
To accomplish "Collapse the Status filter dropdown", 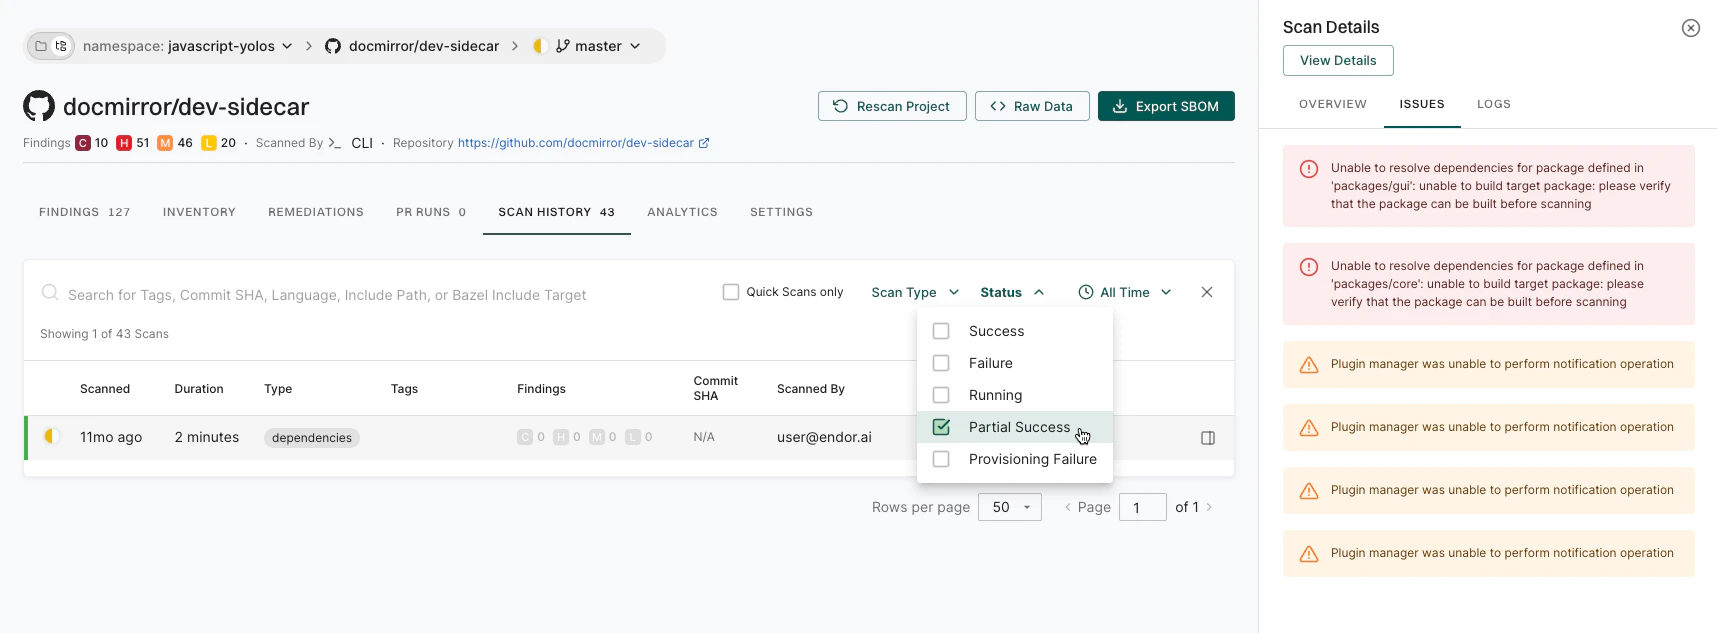I will tap(1012, 292).
